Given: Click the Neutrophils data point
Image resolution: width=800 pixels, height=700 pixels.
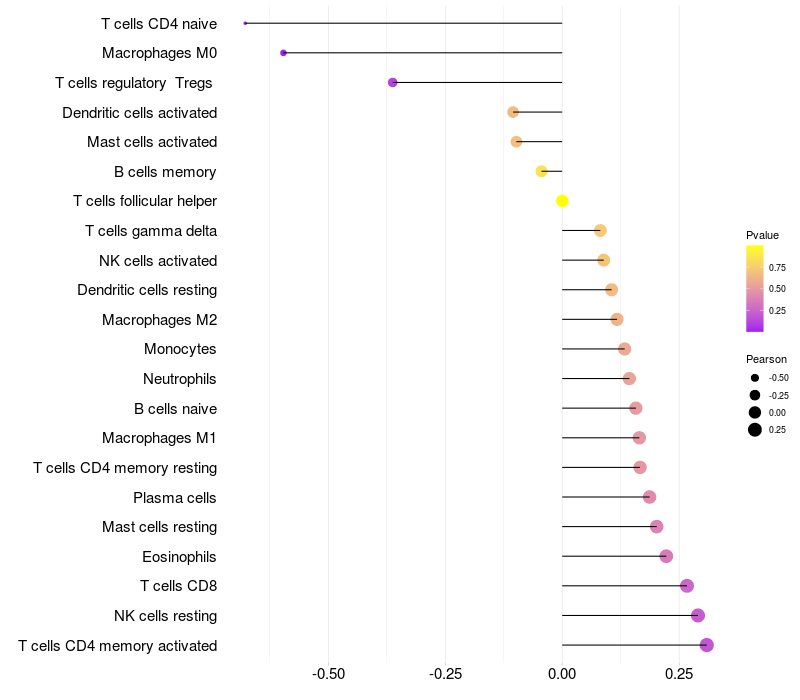Looking at the screenshot, I should point(629,379).
